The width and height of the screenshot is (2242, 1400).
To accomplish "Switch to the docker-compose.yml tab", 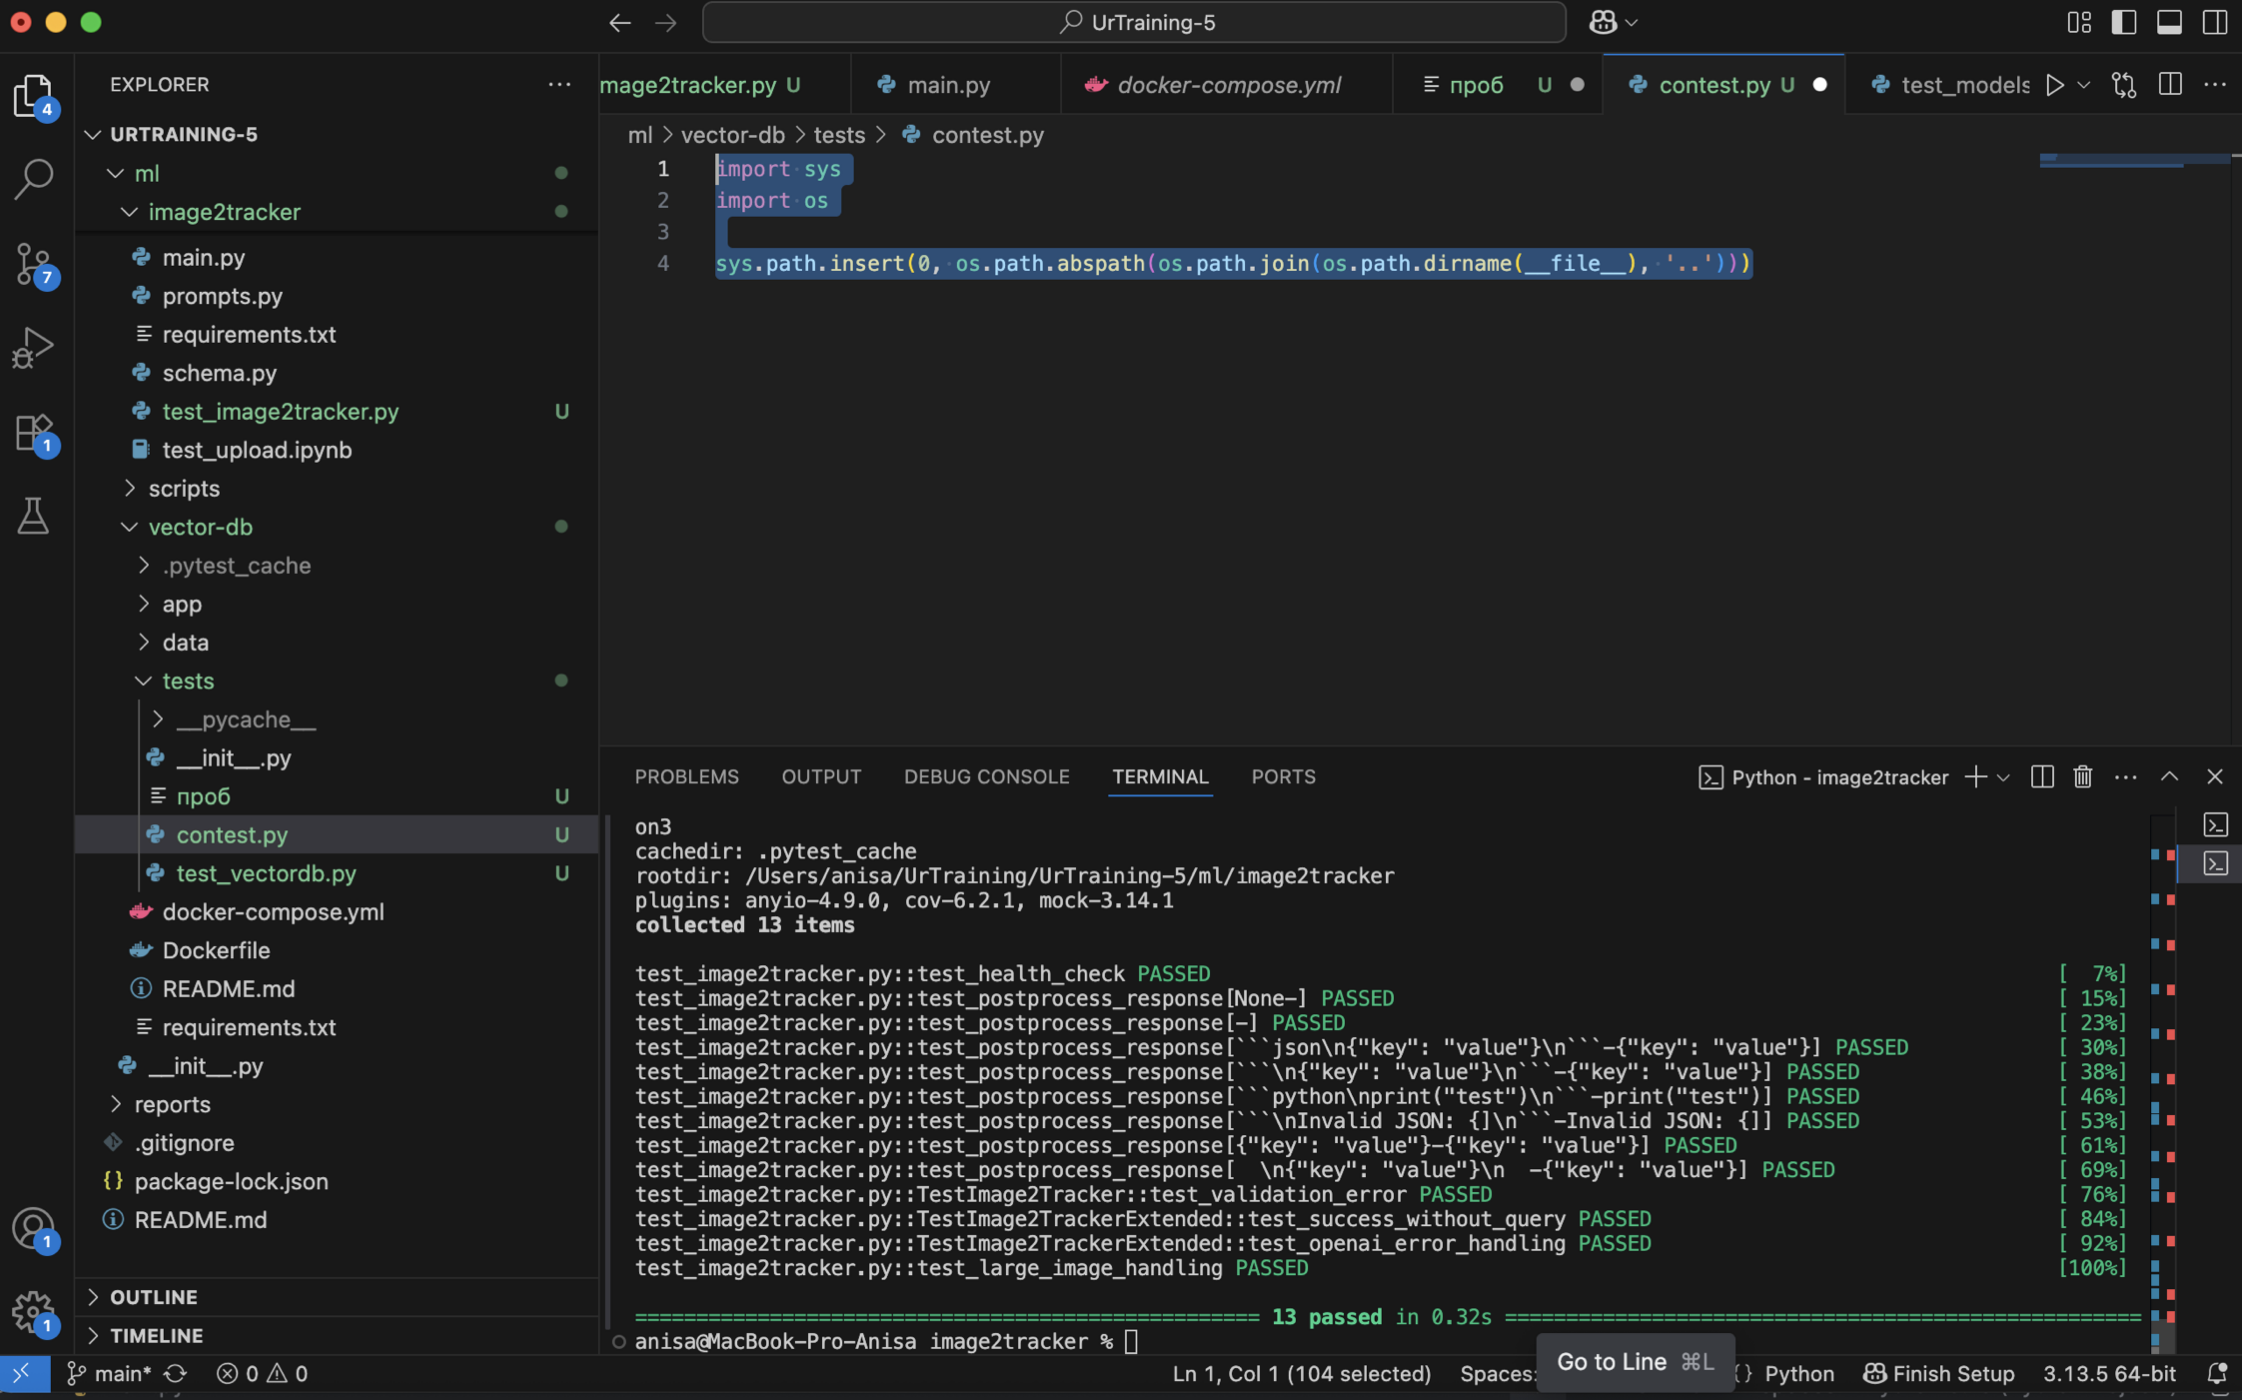I will pos(1228,85).
